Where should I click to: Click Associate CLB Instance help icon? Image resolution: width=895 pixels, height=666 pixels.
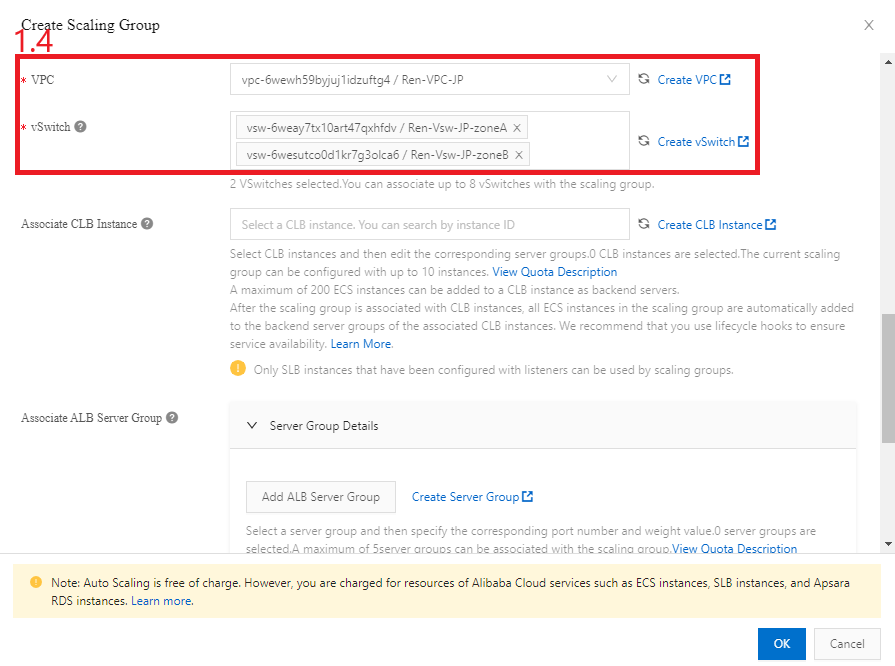pyautogui.click(x=147, y=224)
